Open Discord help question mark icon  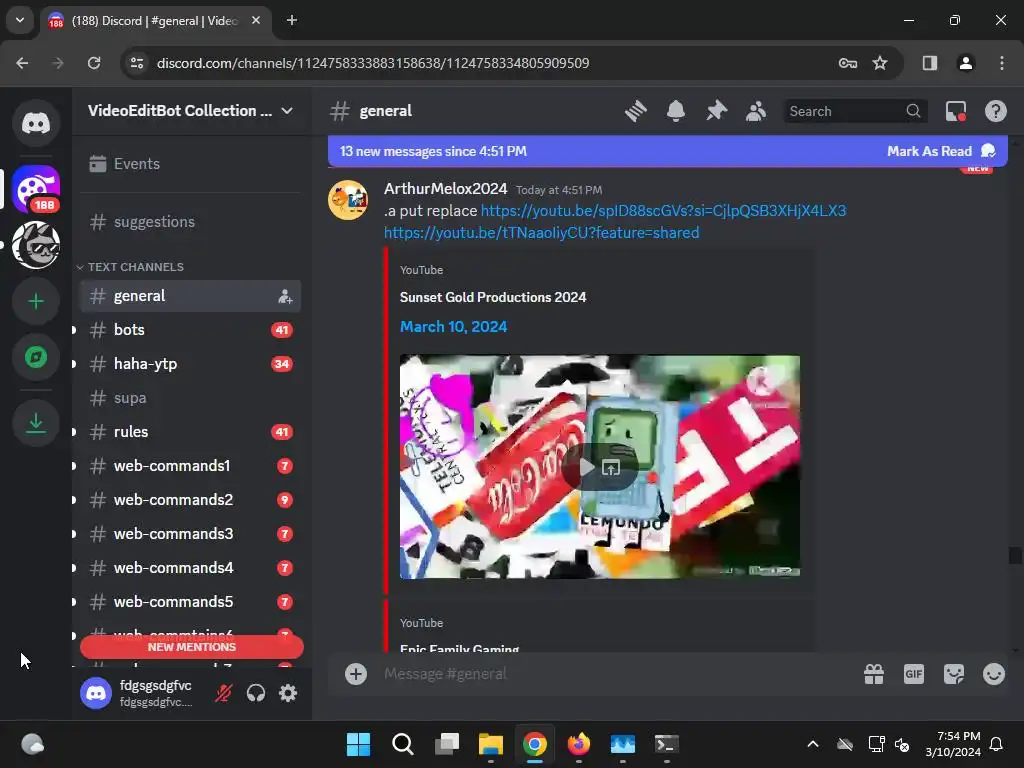pos(995,111)
